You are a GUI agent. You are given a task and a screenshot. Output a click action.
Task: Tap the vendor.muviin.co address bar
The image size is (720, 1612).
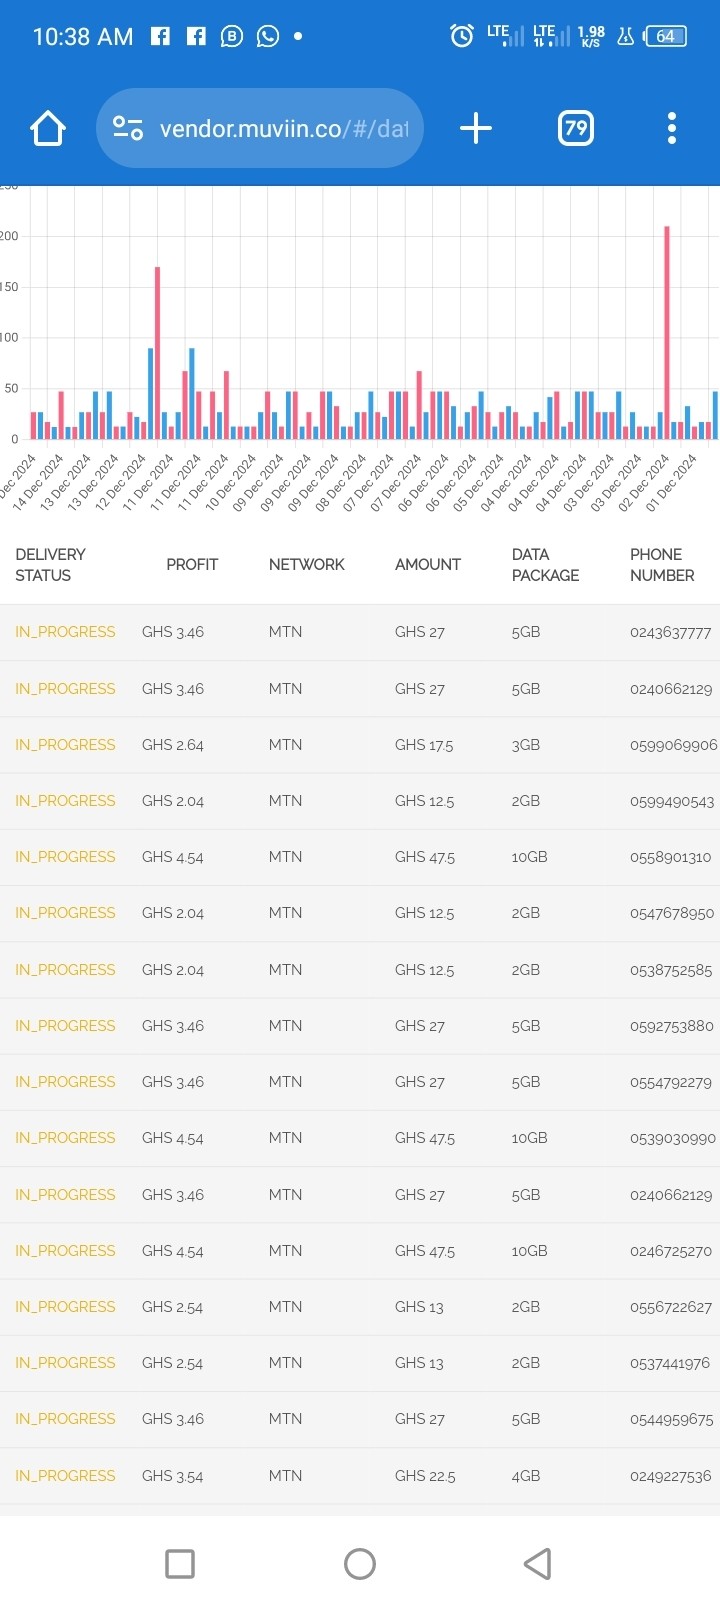260,128
